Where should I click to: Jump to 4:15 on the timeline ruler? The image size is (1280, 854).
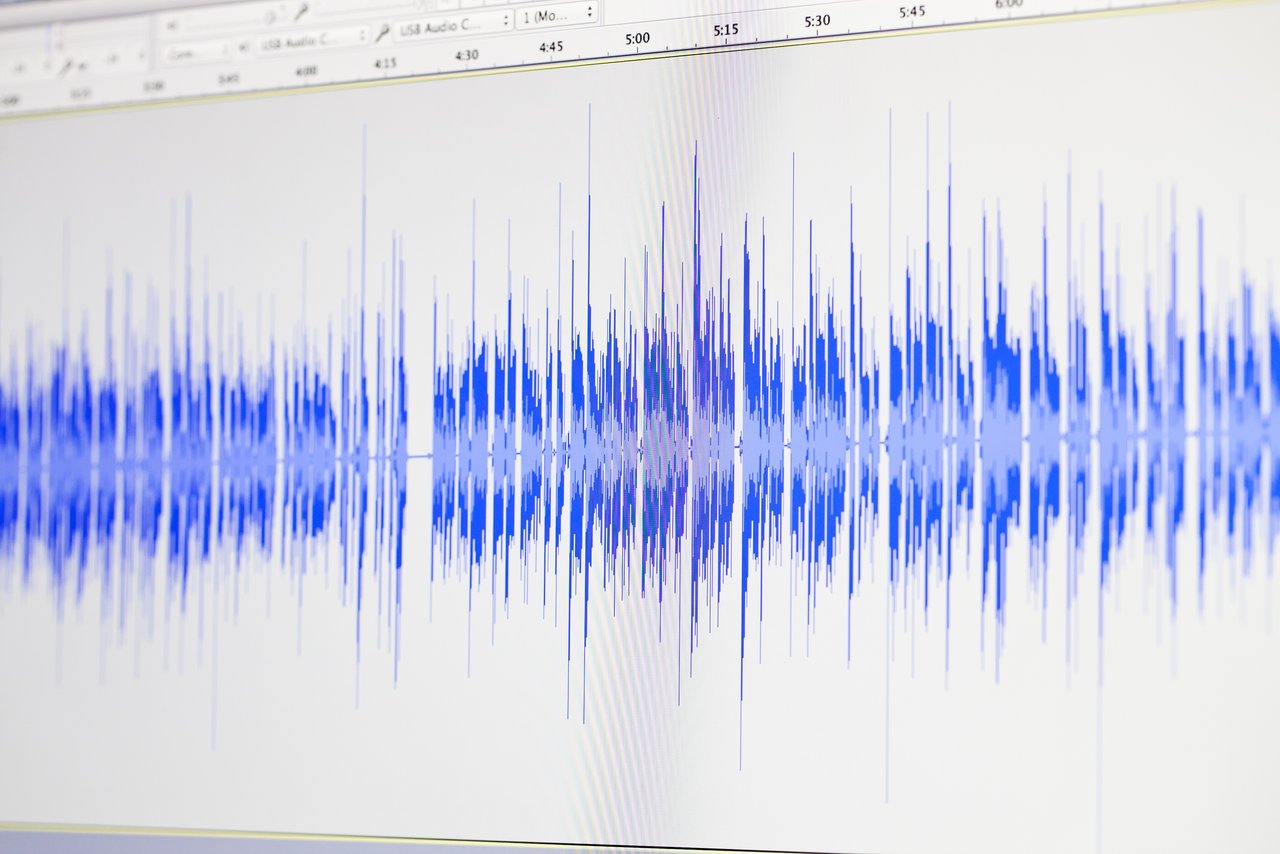coord(385,63)
